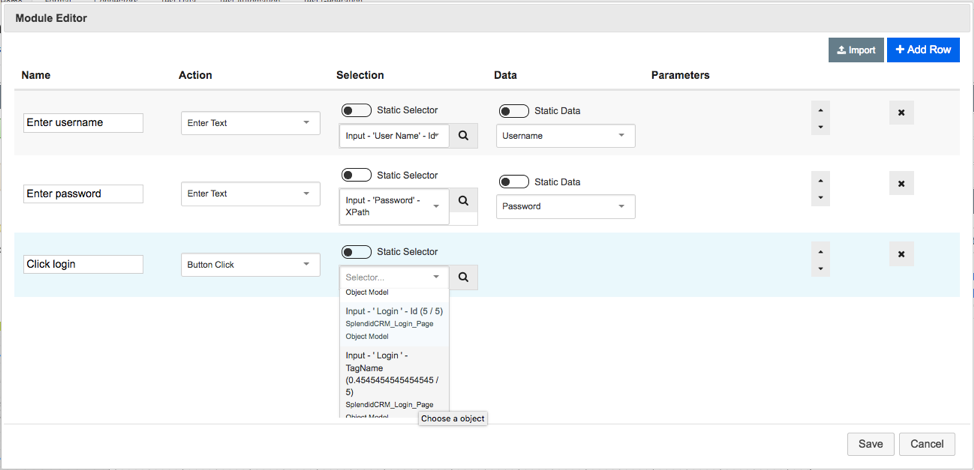Click the Click login name field
This screenshot has width=974, height=470.
[x=83, y=264]
